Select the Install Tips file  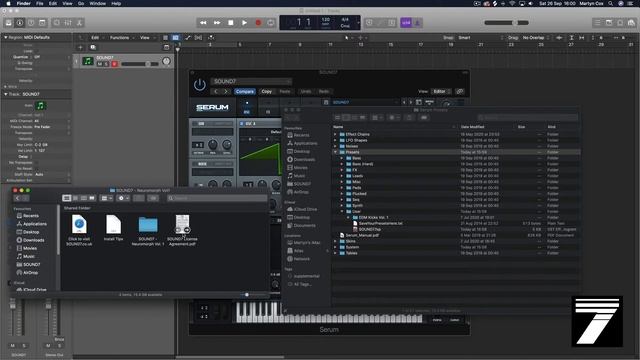click(113, 228)
